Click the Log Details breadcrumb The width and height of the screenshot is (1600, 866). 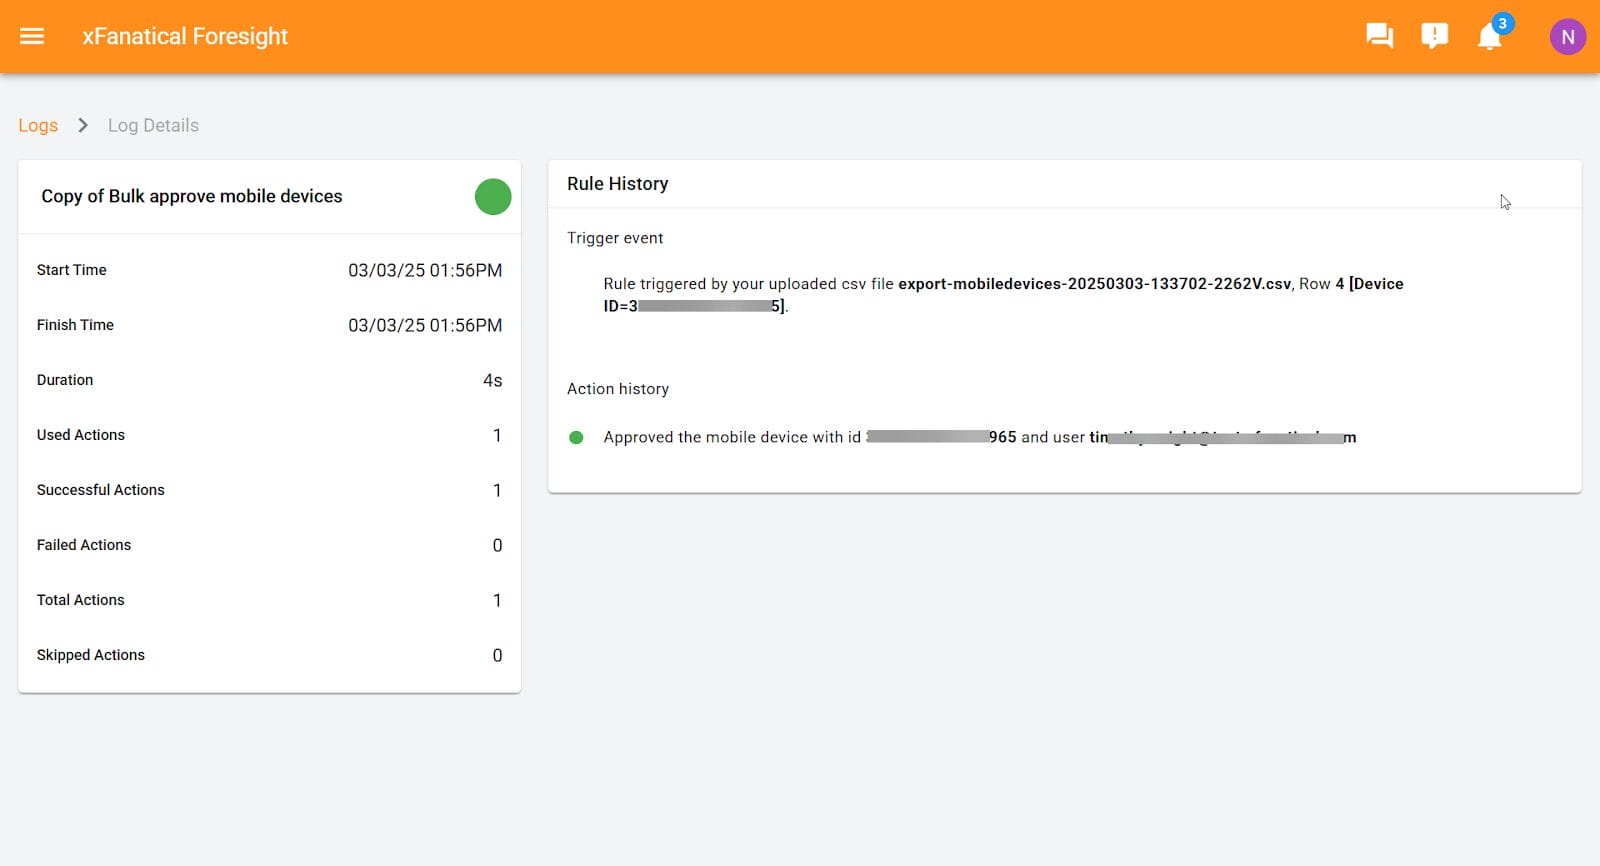153,125
